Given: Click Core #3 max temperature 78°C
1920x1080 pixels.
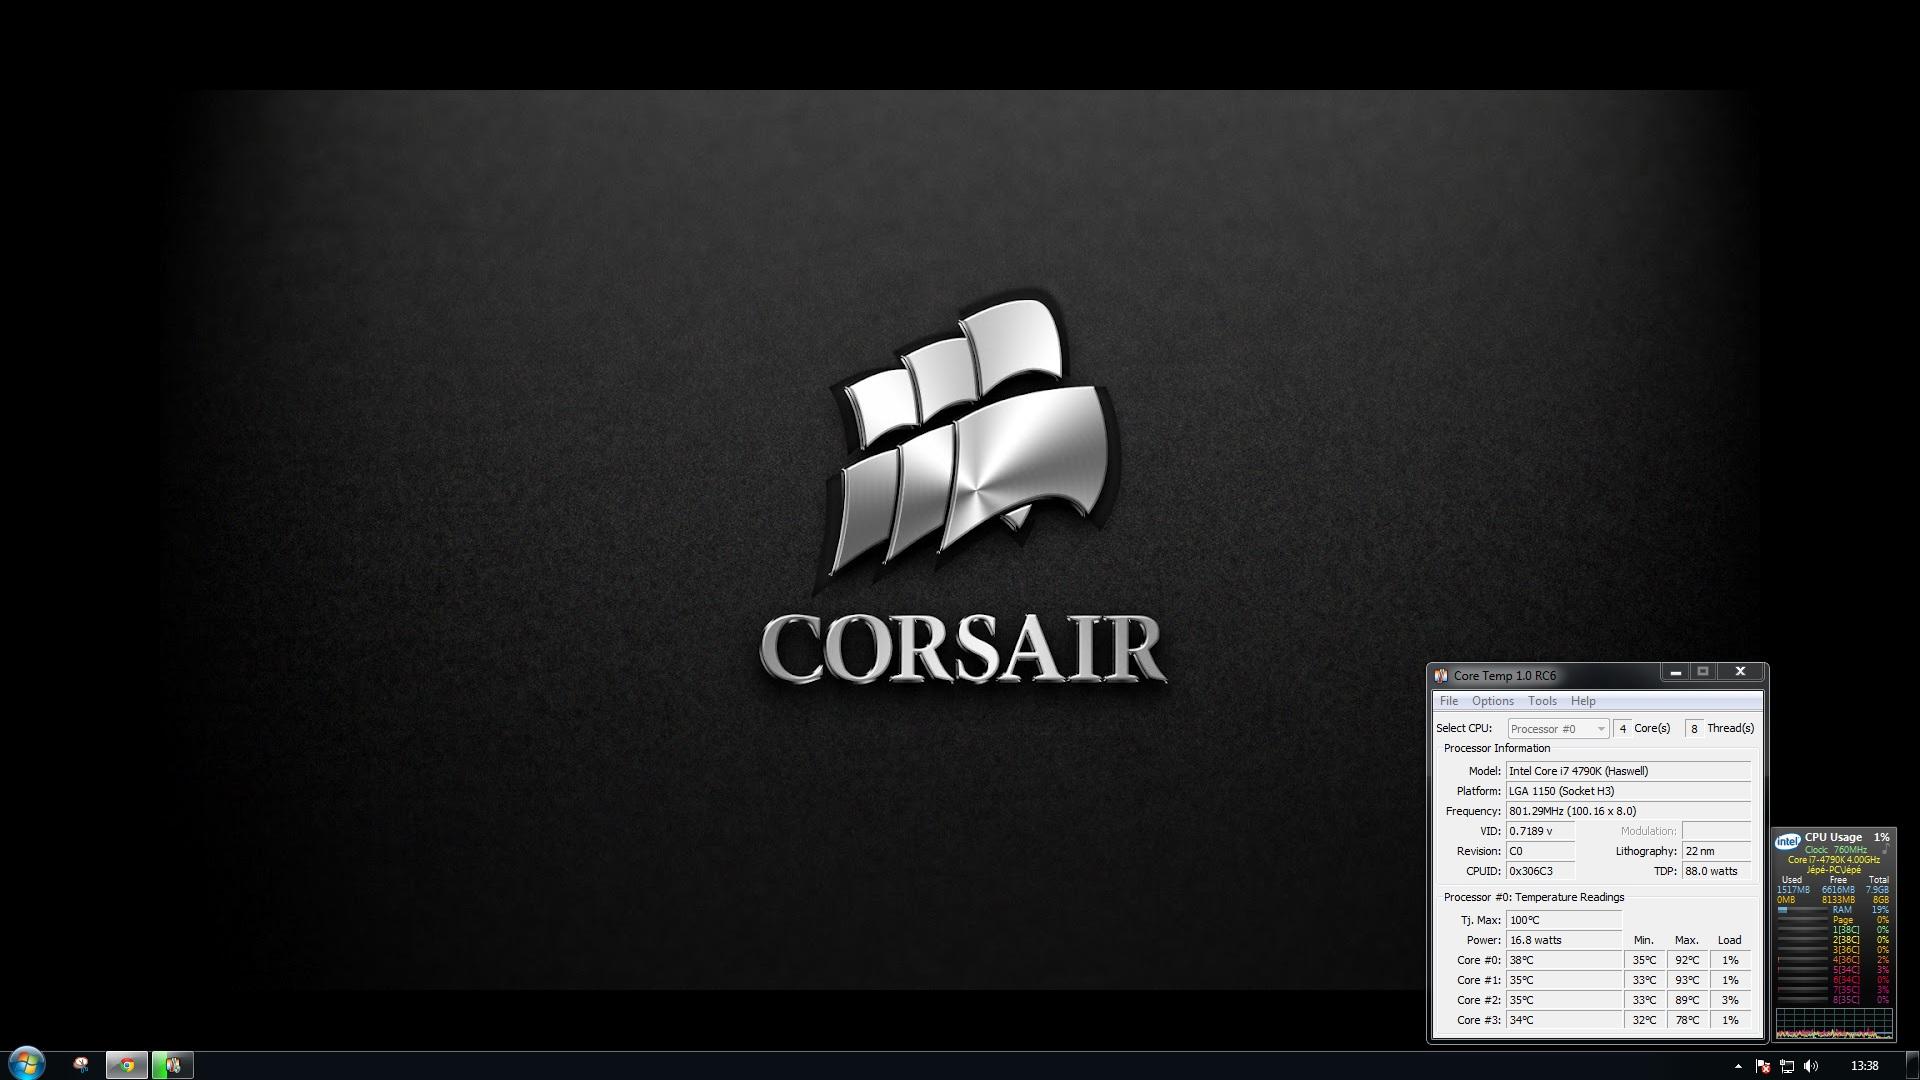Looking at the screenshot, I should tap(1687, 1020).
